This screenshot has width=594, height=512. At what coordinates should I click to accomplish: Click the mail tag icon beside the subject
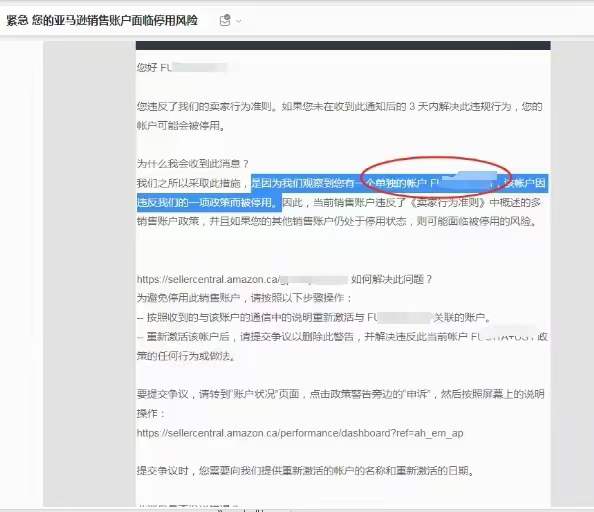tap(225, 20)
